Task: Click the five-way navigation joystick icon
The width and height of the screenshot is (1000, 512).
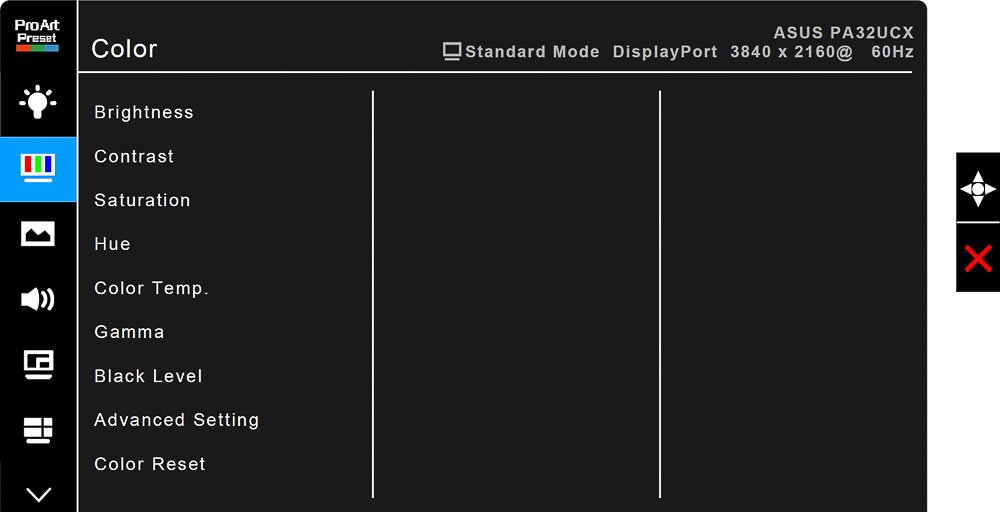Action: click(x=978, y=189)
